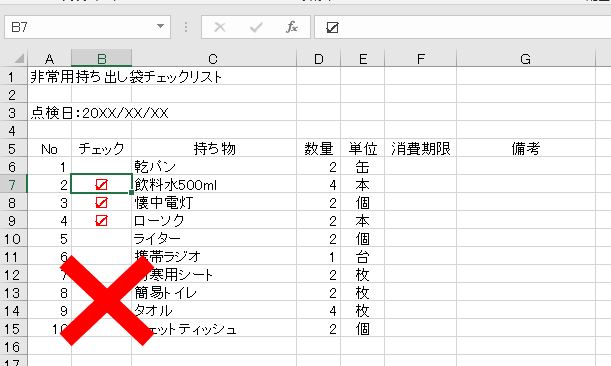The width and height of the screenshot is (611, 366).
Task: Click the 簡易トイレ cell
Action: 214,292
